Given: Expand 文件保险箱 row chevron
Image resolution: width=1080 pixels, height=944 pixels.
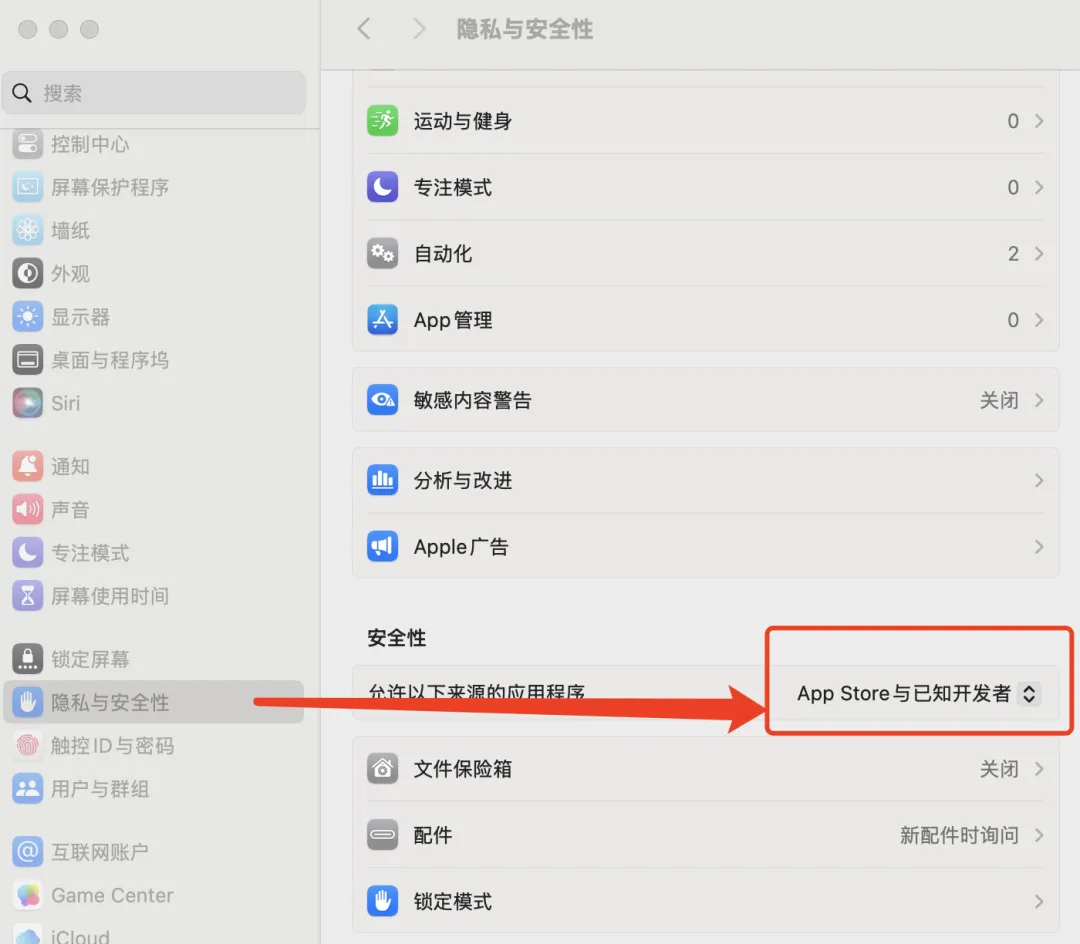Looking at the screenshot, I should tap(1039, 768).
